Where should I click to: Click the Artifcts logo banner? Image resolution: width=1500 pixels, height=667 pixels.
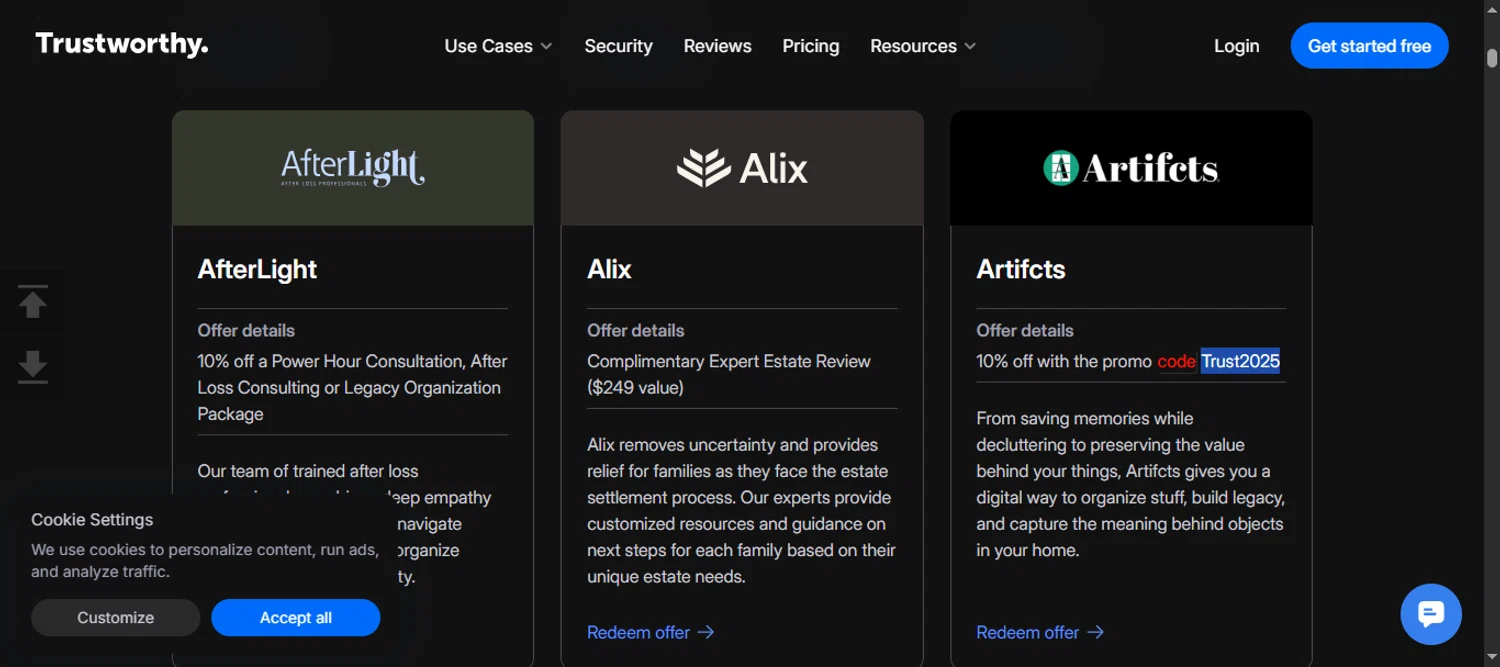pyautogui.click(x=1131, y=168)
